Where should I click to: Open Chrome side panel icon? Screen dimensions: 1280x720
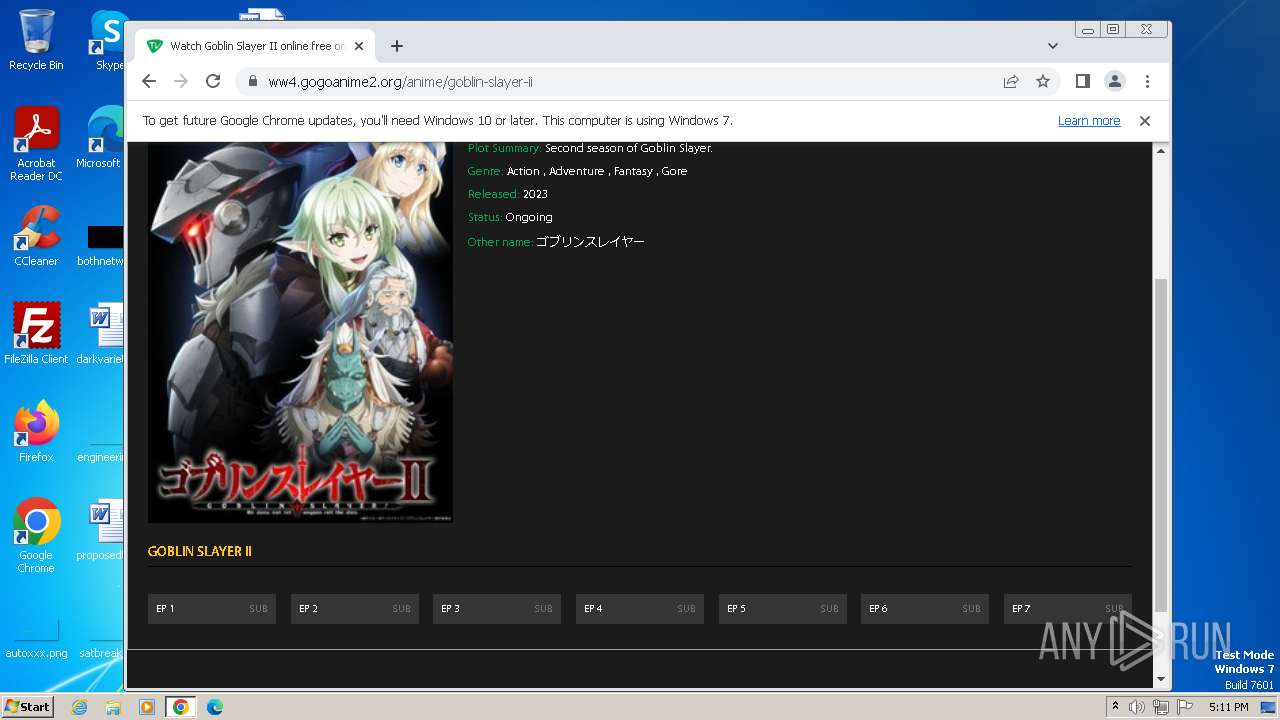[x=1082, y=81]
